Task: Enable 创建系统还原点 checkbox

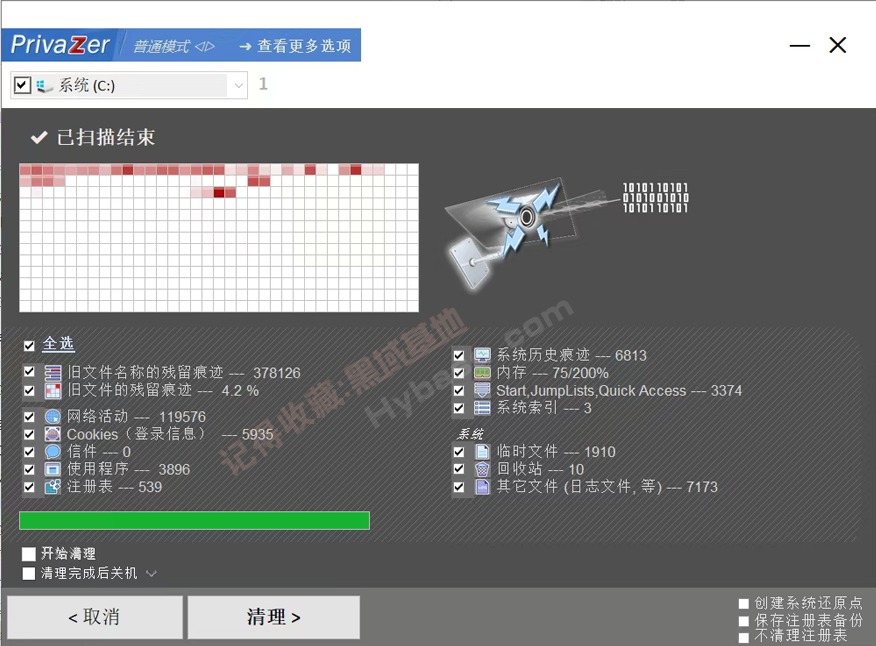Action: pos(743,604)
